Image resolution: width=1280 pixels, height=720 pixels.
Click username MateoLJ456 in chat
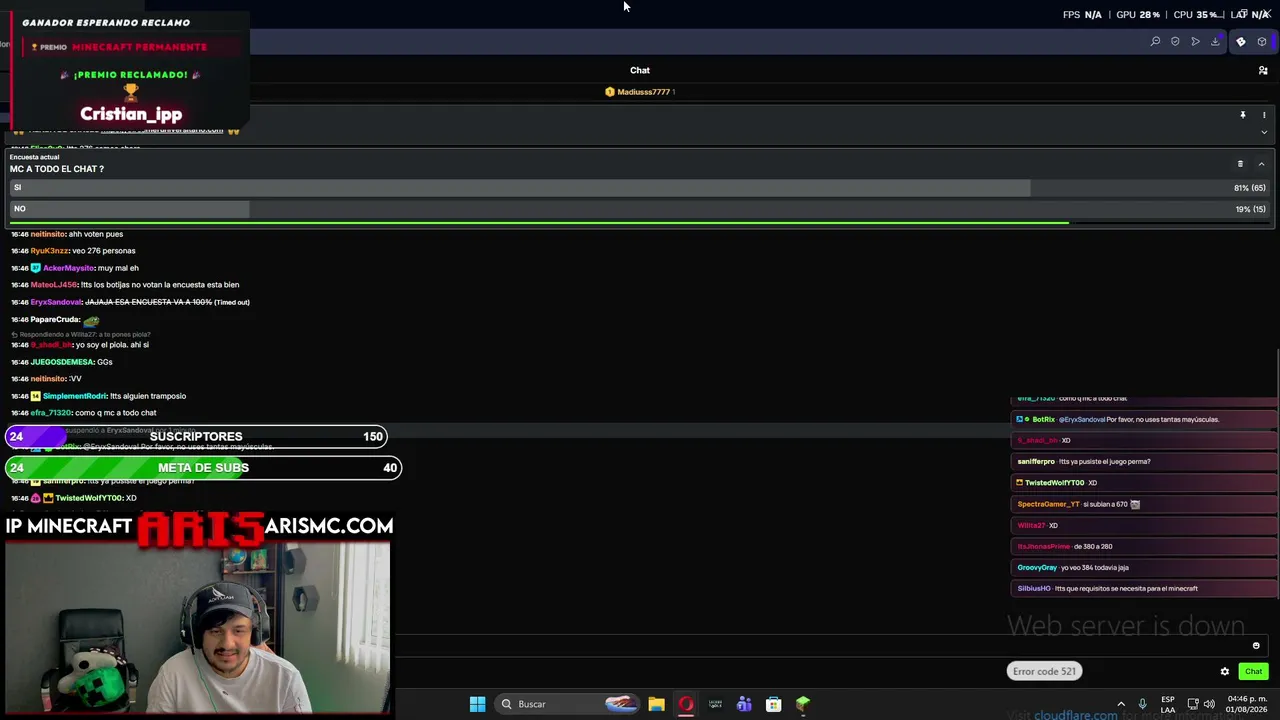[x=54, y=285]
